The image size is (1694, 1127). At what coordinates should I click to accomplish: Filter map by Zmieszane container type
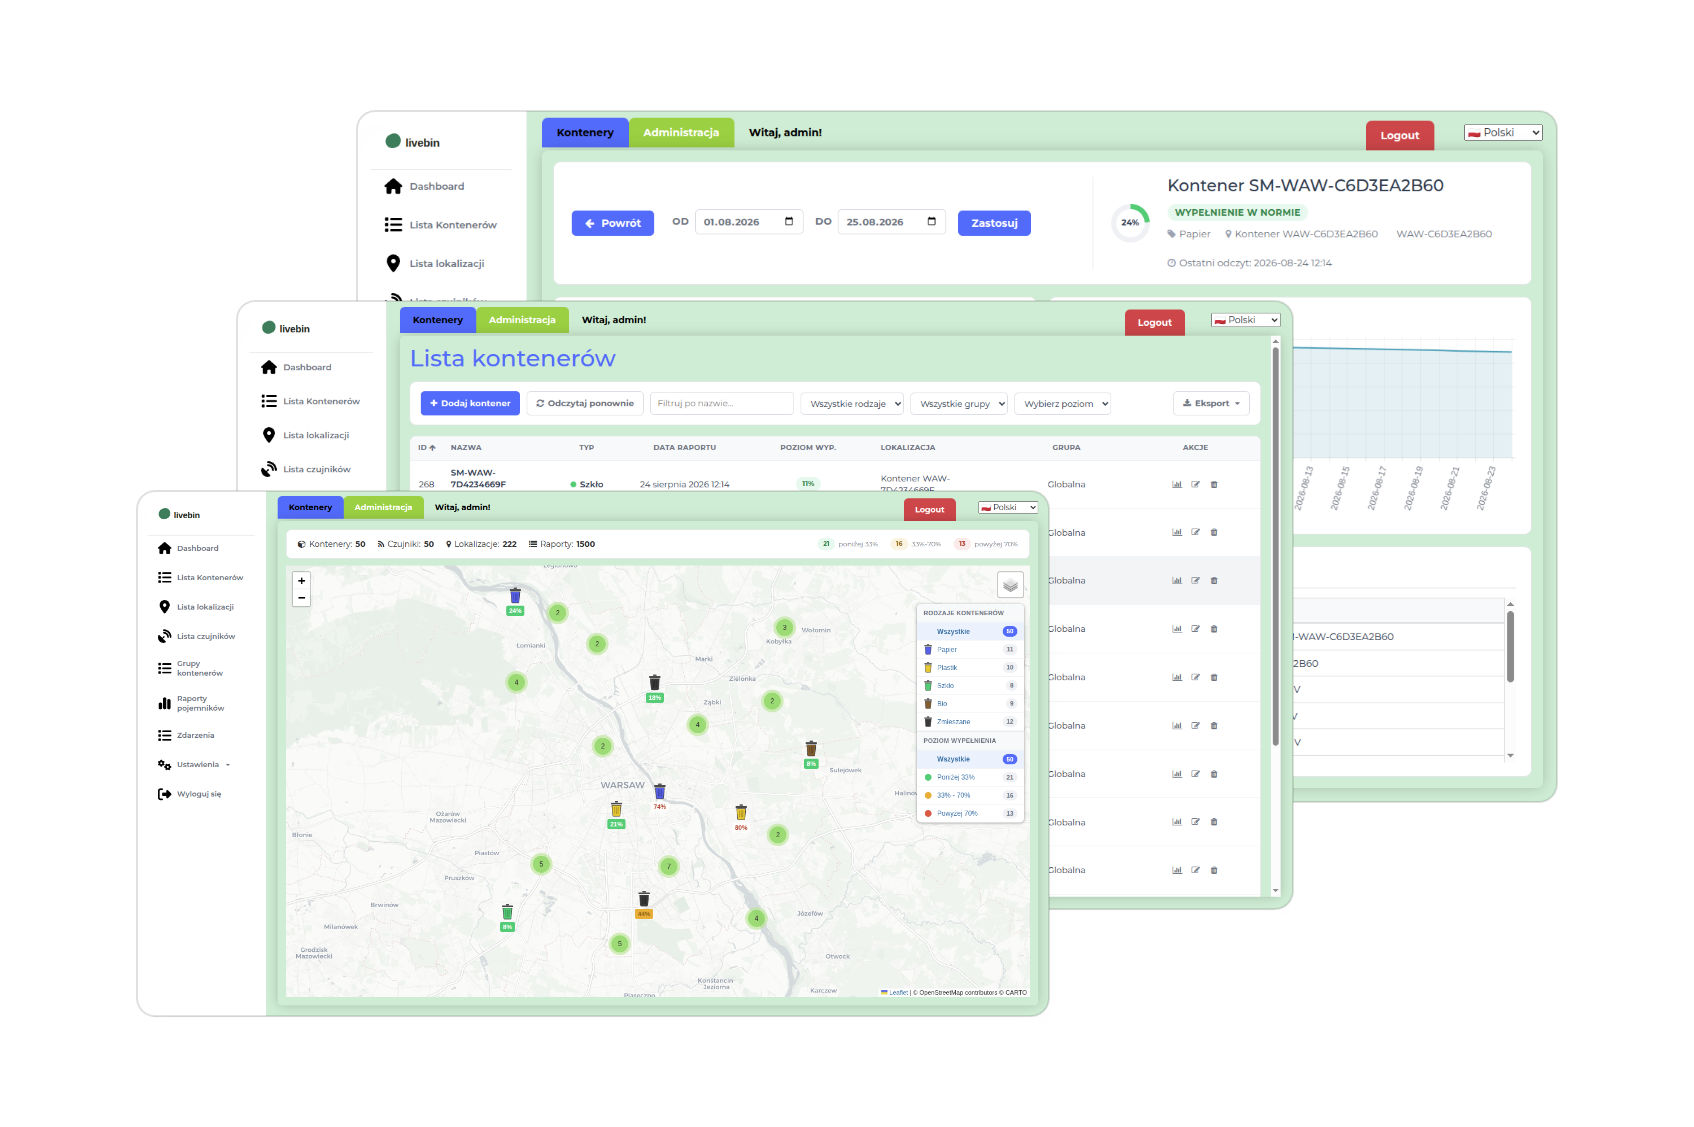tap(970, 721)
